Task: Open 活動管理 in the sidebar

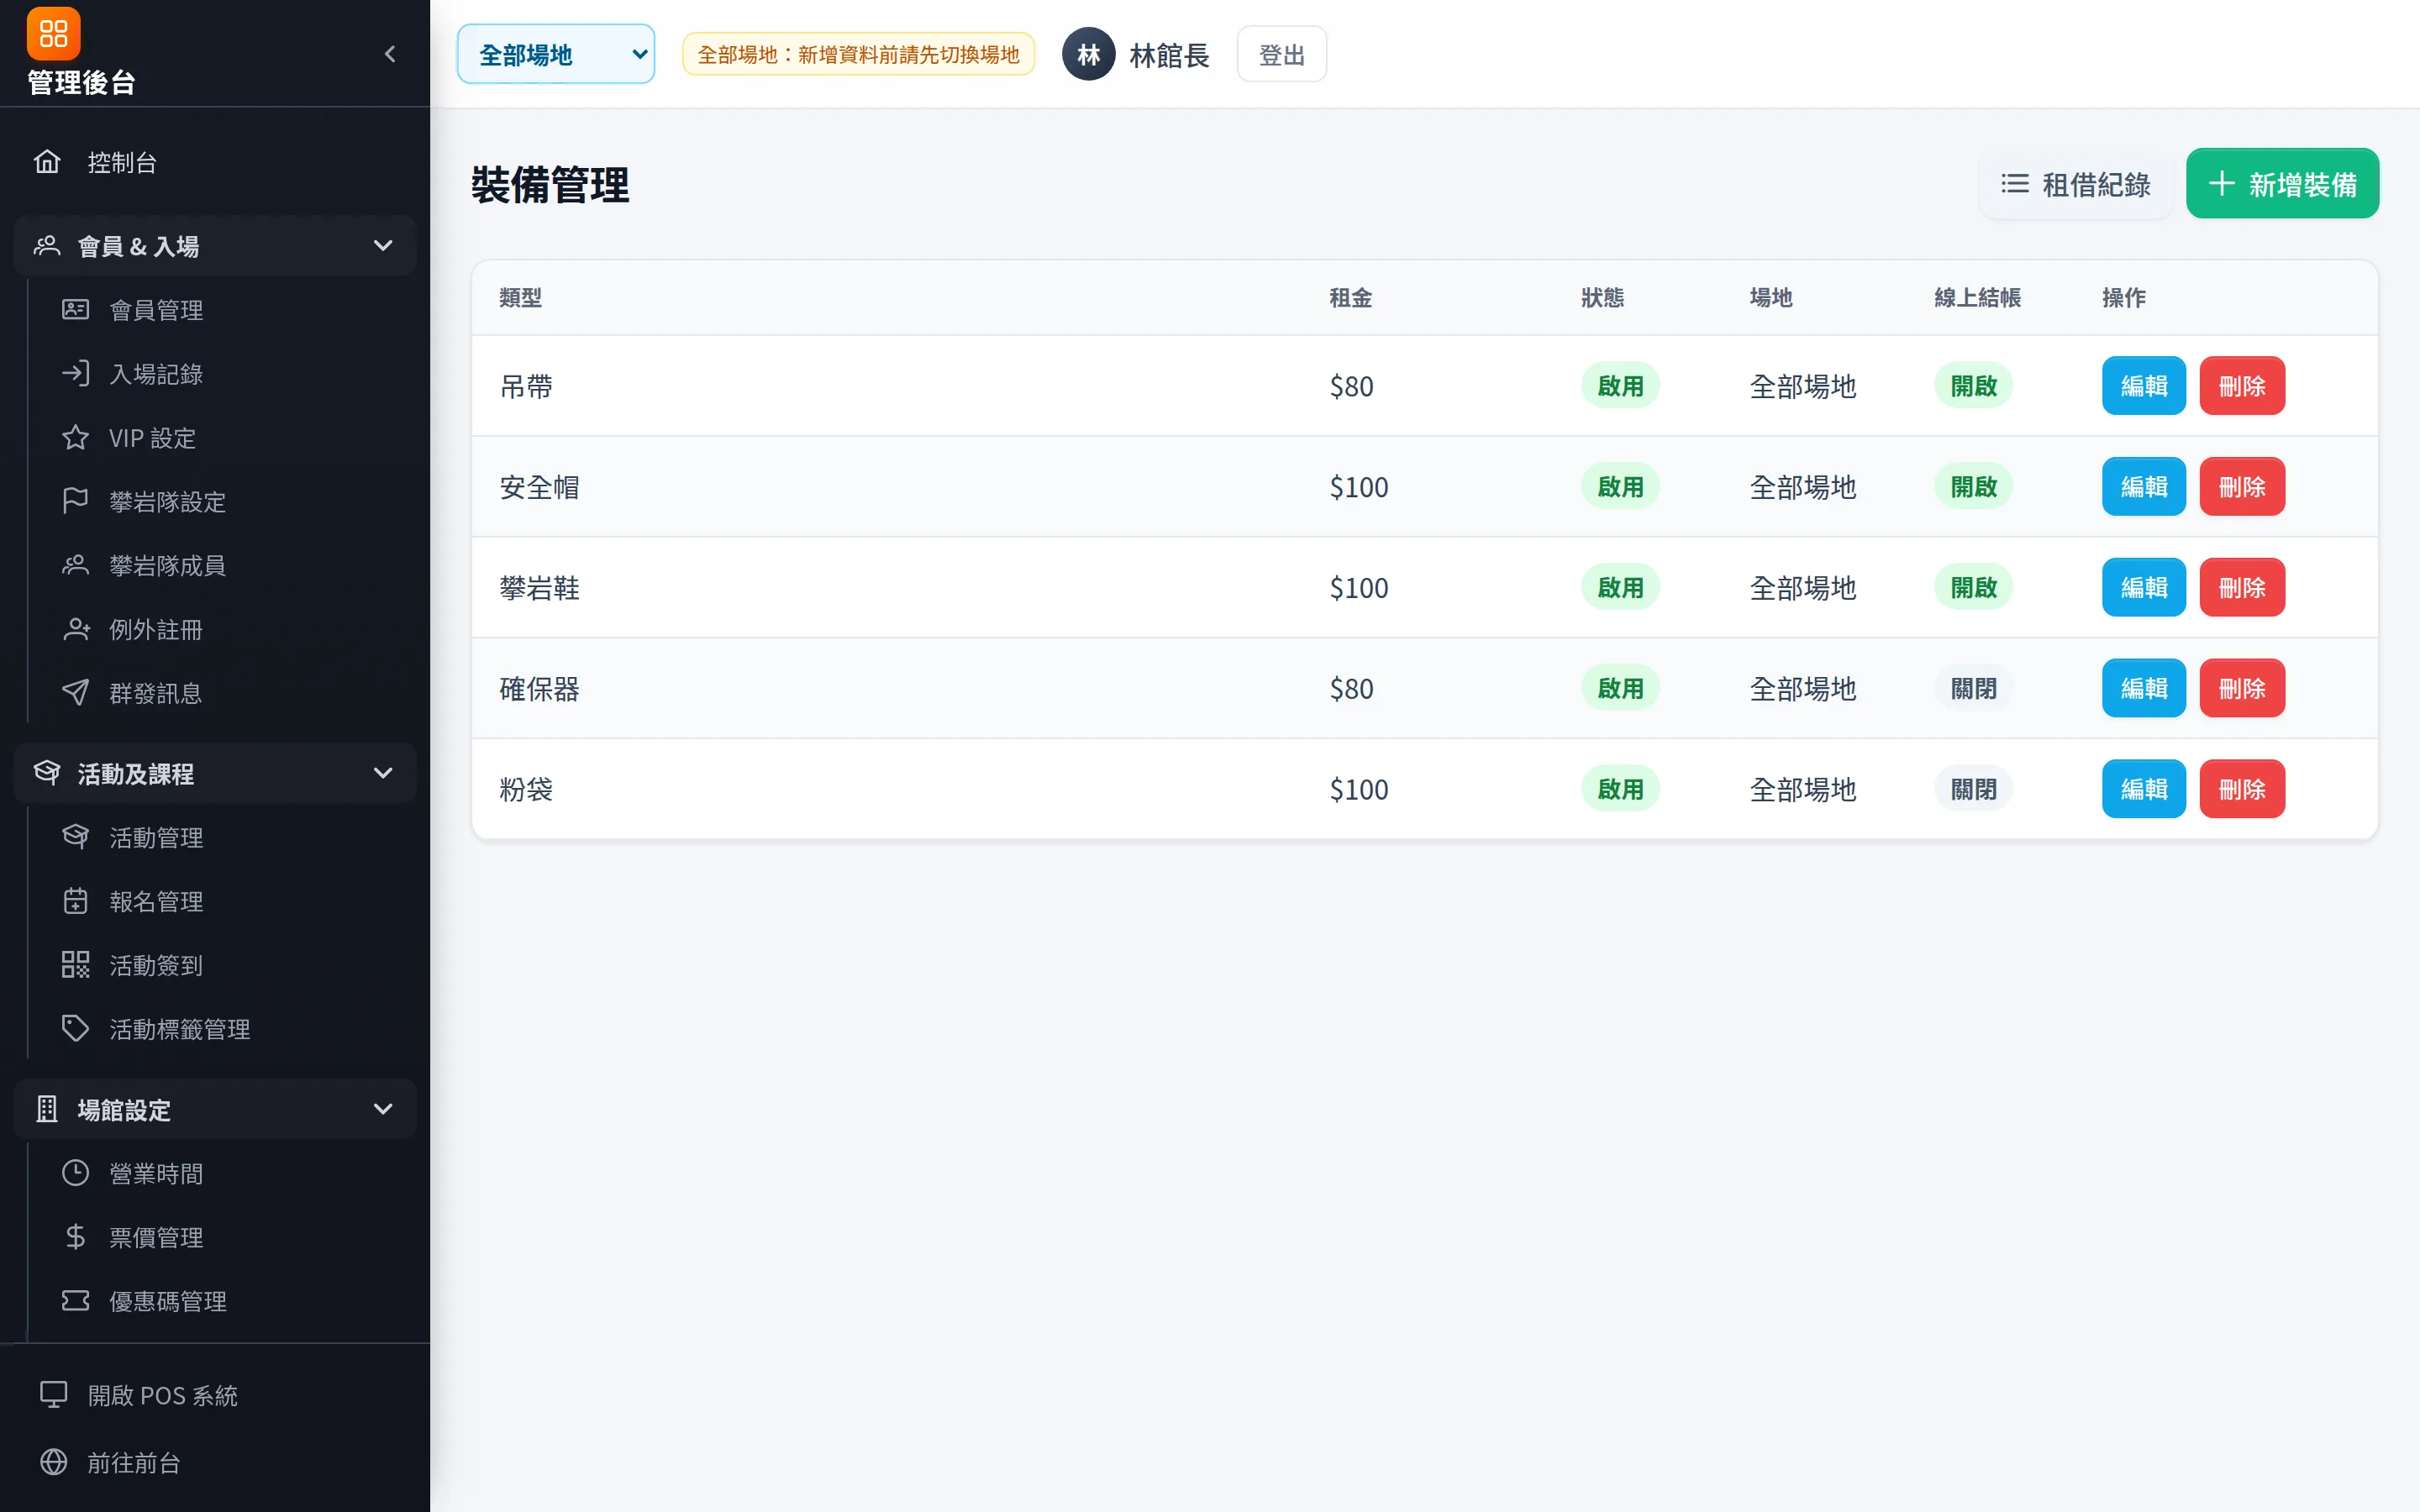Action: [156, 837]
